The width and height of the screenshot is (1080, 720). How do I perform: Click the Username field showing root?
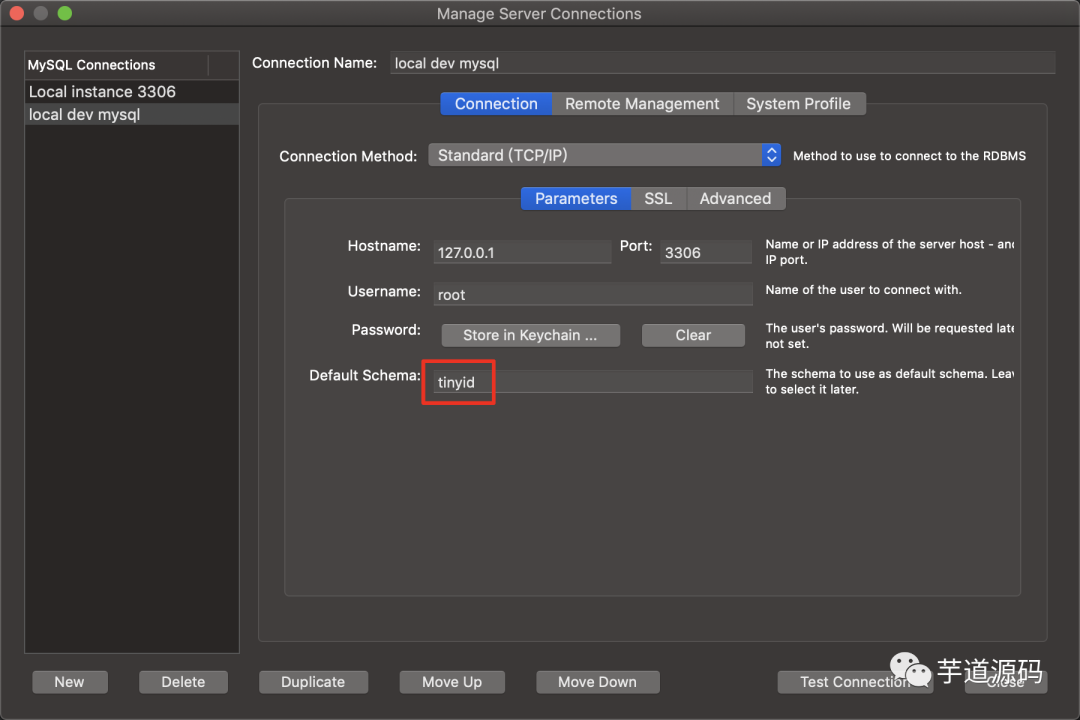pyautogui.click(x=592, y=294)
